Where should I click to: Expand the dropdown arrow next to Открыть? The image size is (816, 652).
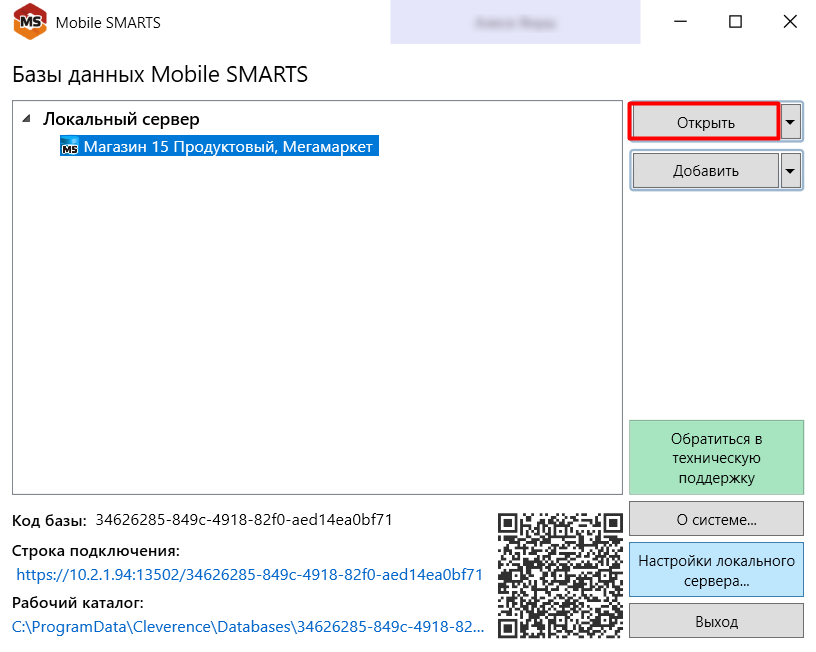[791, 122]
